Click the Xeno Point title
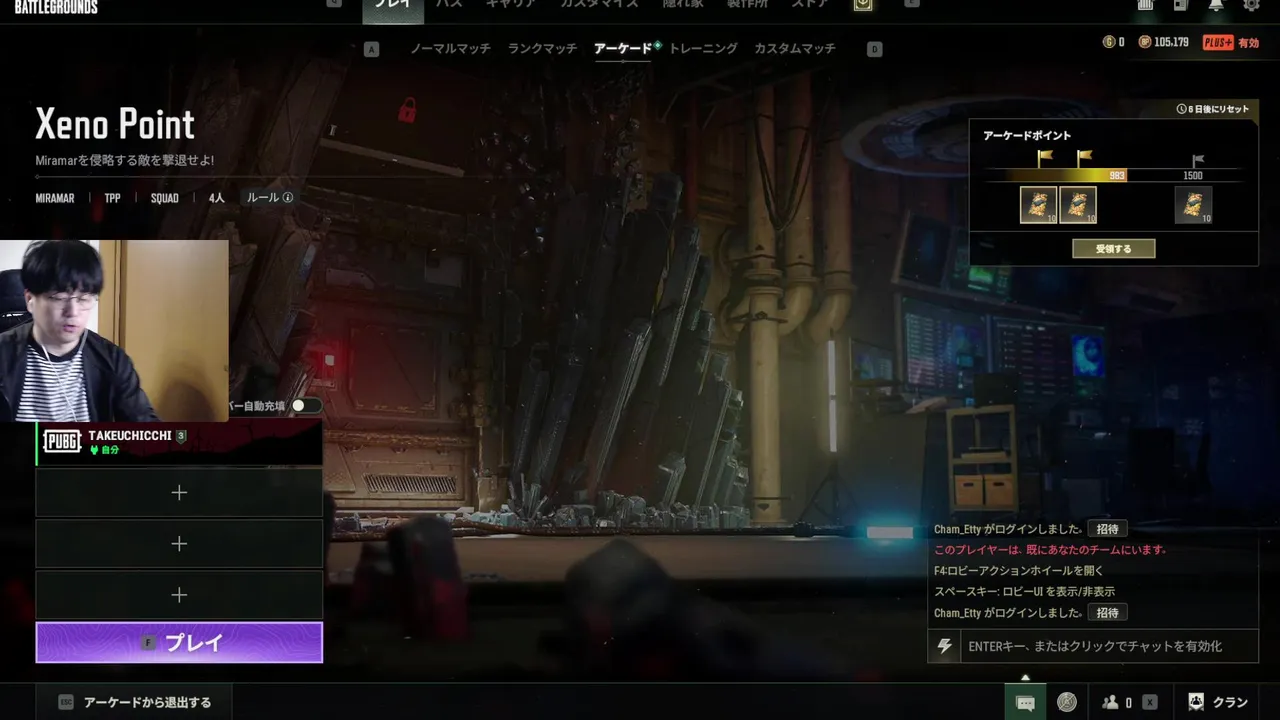Screen dimensions: 1280x720 (x=115, y=124)
